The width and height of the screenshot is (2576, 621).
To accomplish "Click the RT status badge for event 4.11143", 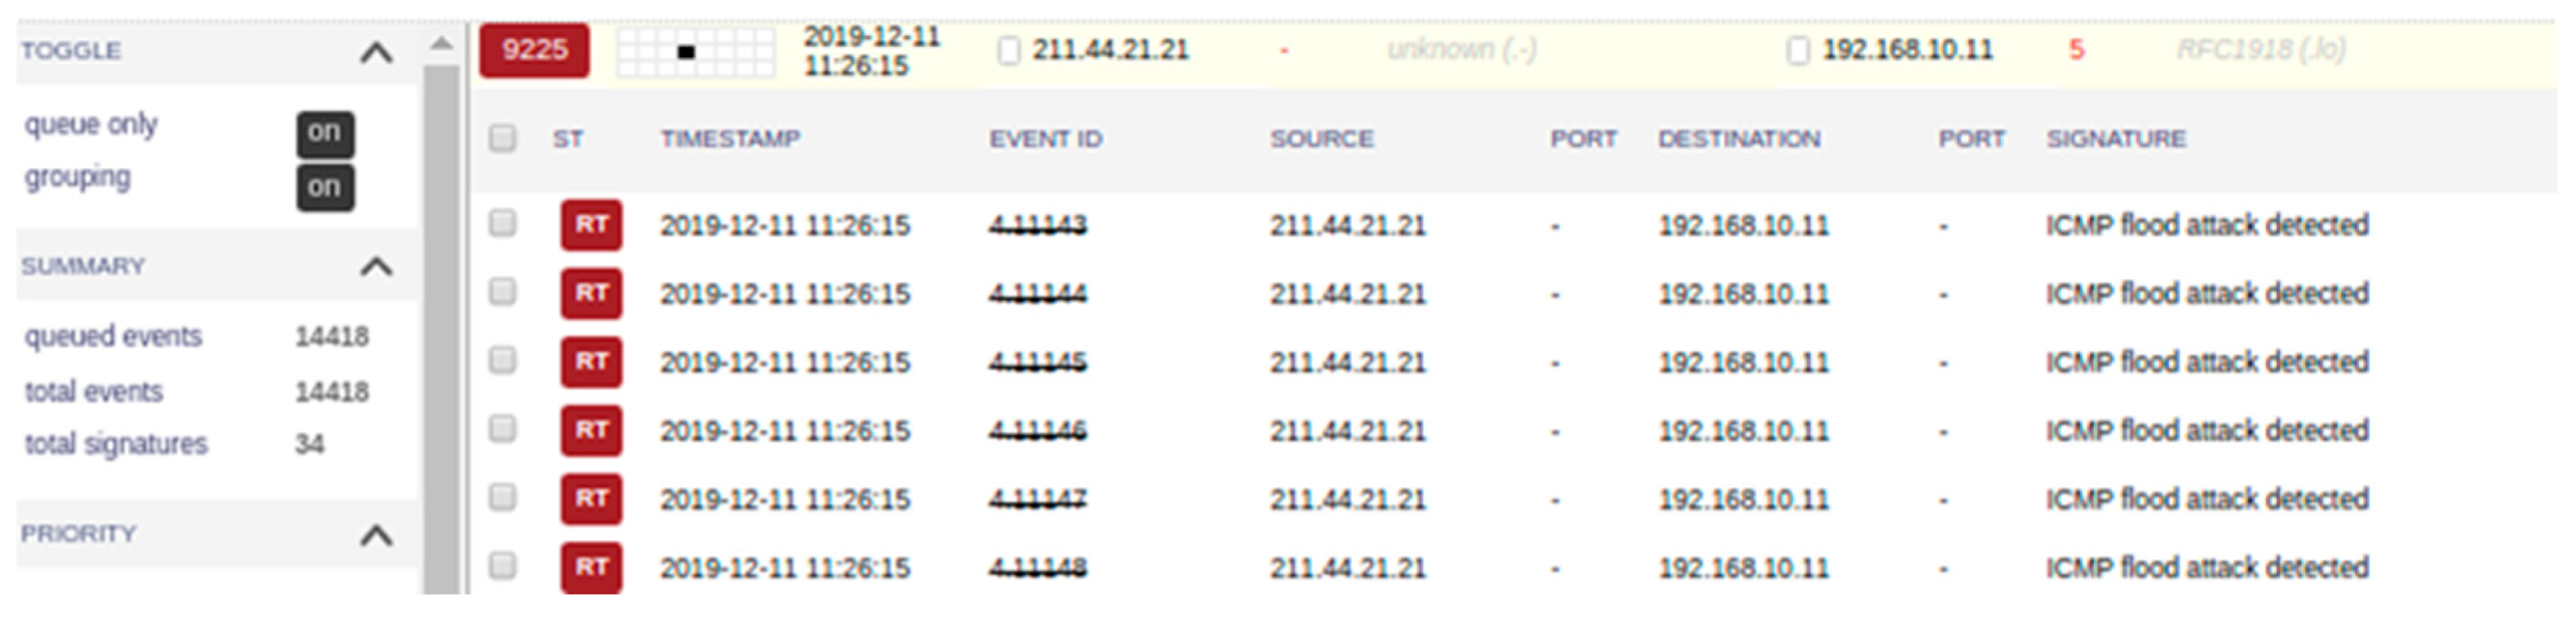I will (591, 225).
